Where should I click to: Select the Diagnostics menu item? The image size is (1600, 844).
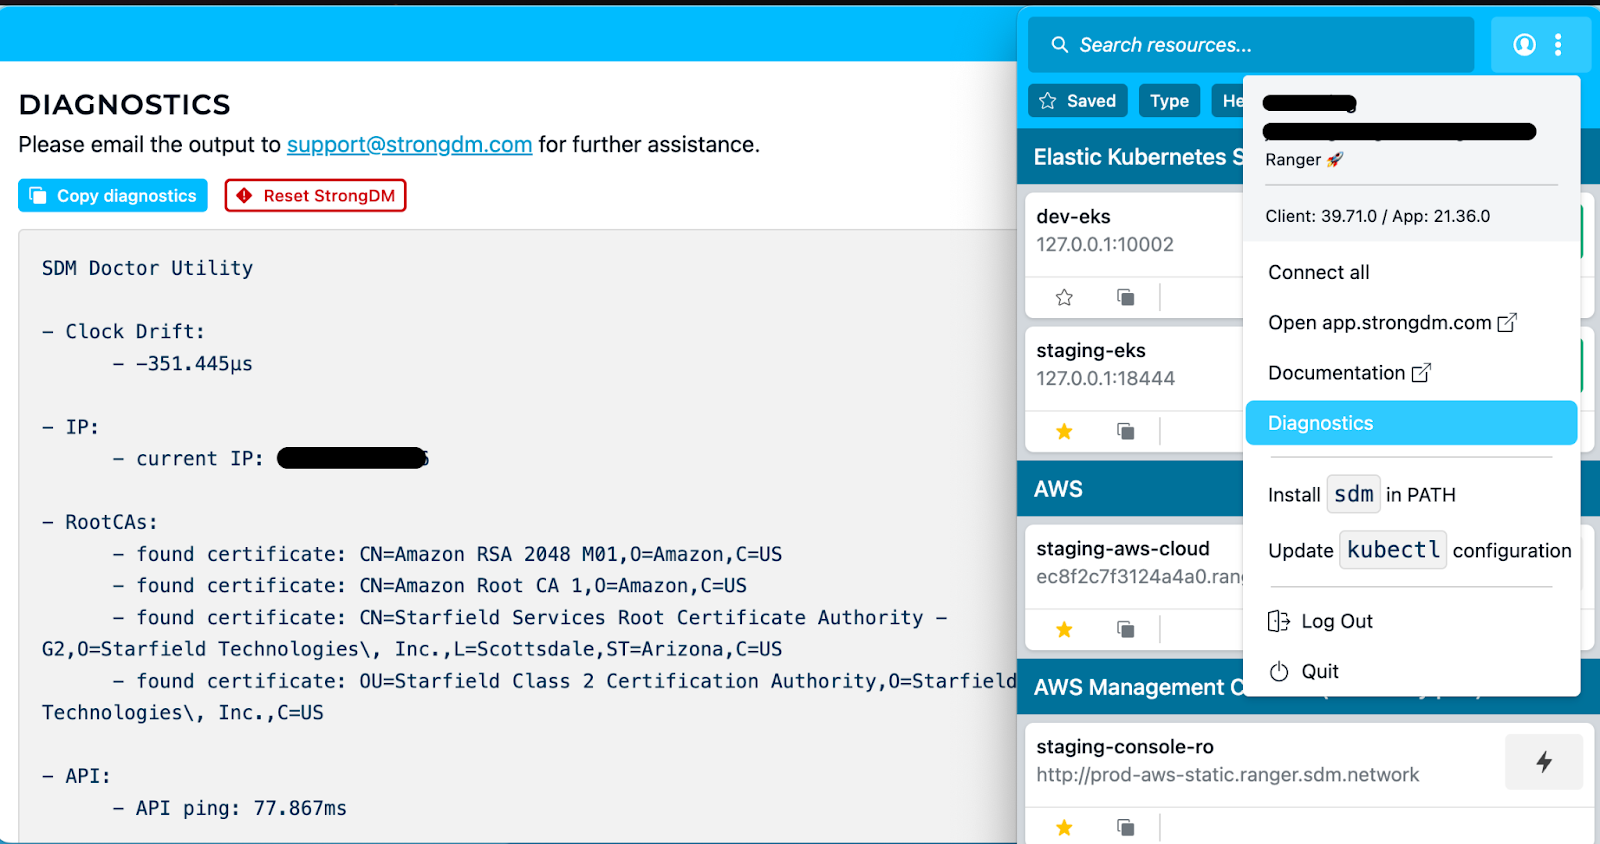pos(1411,423)
